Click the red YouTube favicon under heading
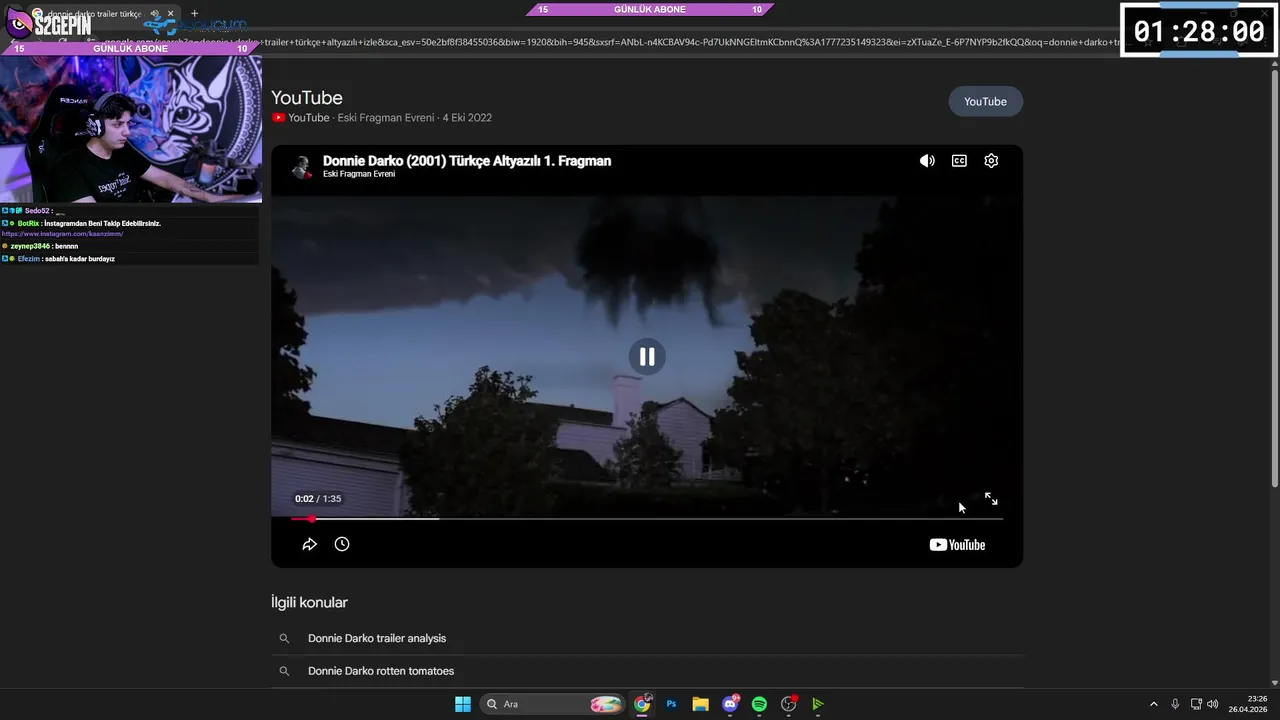The image size is (1280, 720). coord(278,118)
